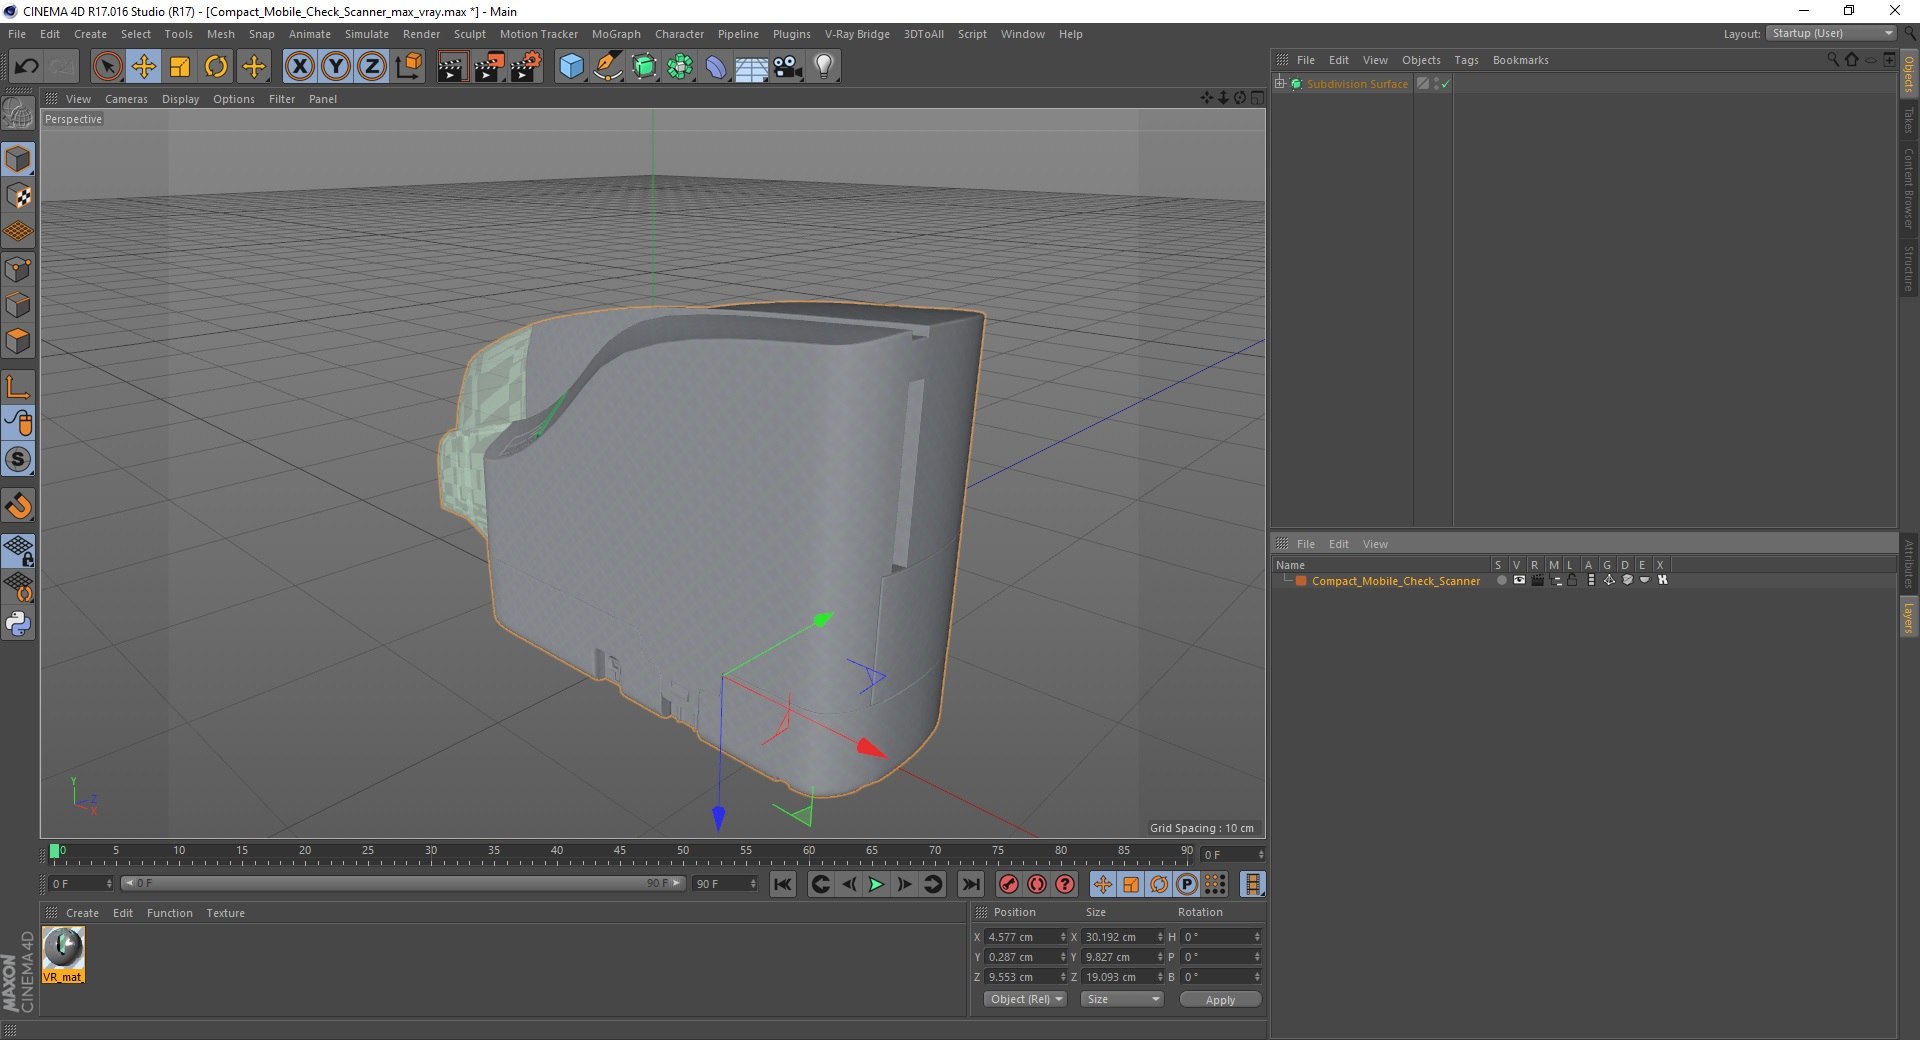The image size is (1920, 1040).
Task: Open the Spline Pen tool
Action: click(607, 67)
